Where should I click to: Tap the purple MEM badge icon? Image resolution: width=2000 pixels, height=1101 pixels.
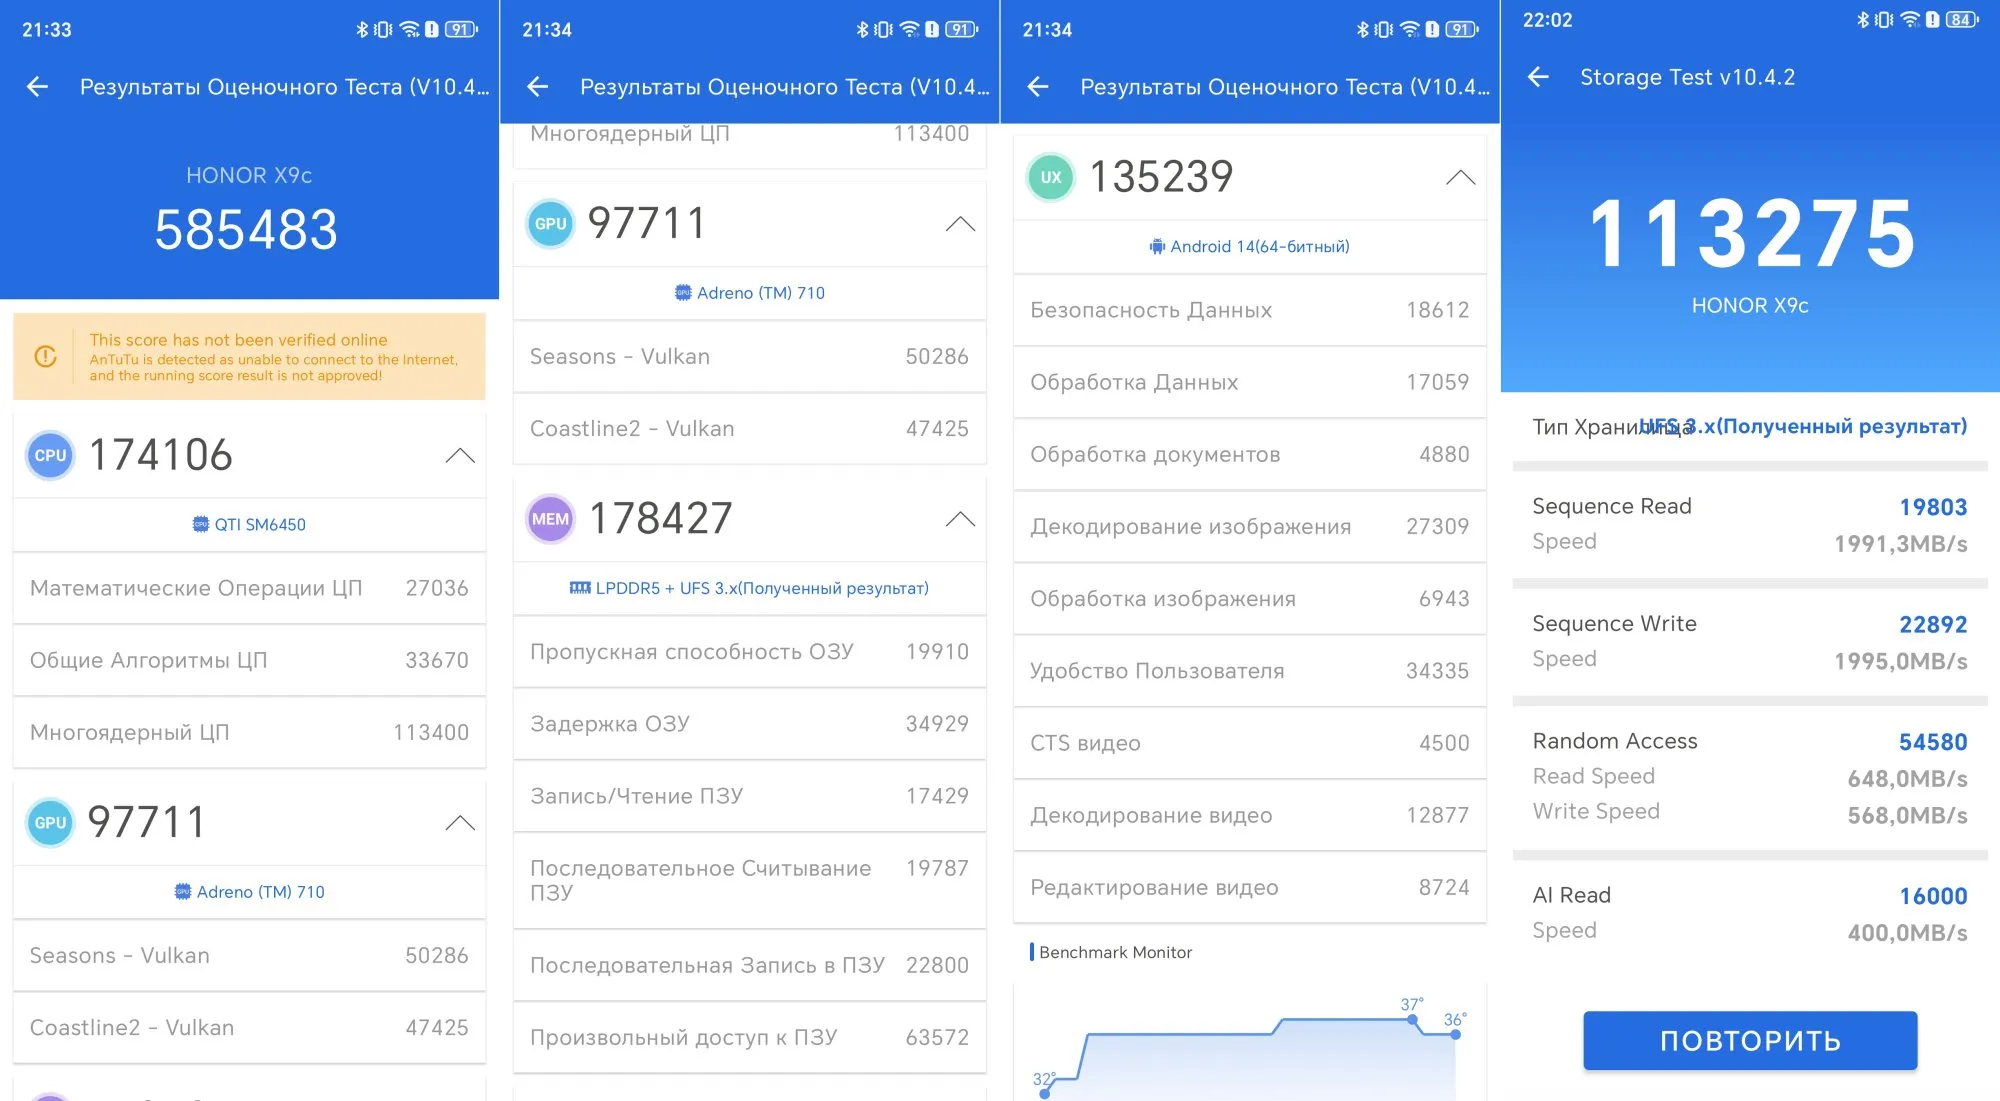pyautogui.click(x=550, y=519)
